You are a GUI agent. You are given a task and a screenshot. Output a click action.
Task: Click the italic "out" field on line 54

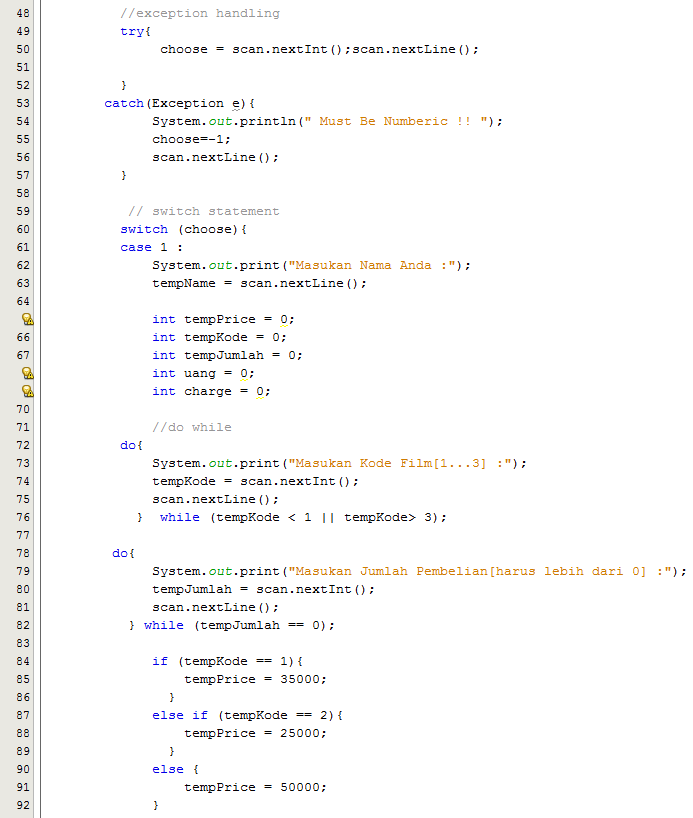click(x=220, y=122)
